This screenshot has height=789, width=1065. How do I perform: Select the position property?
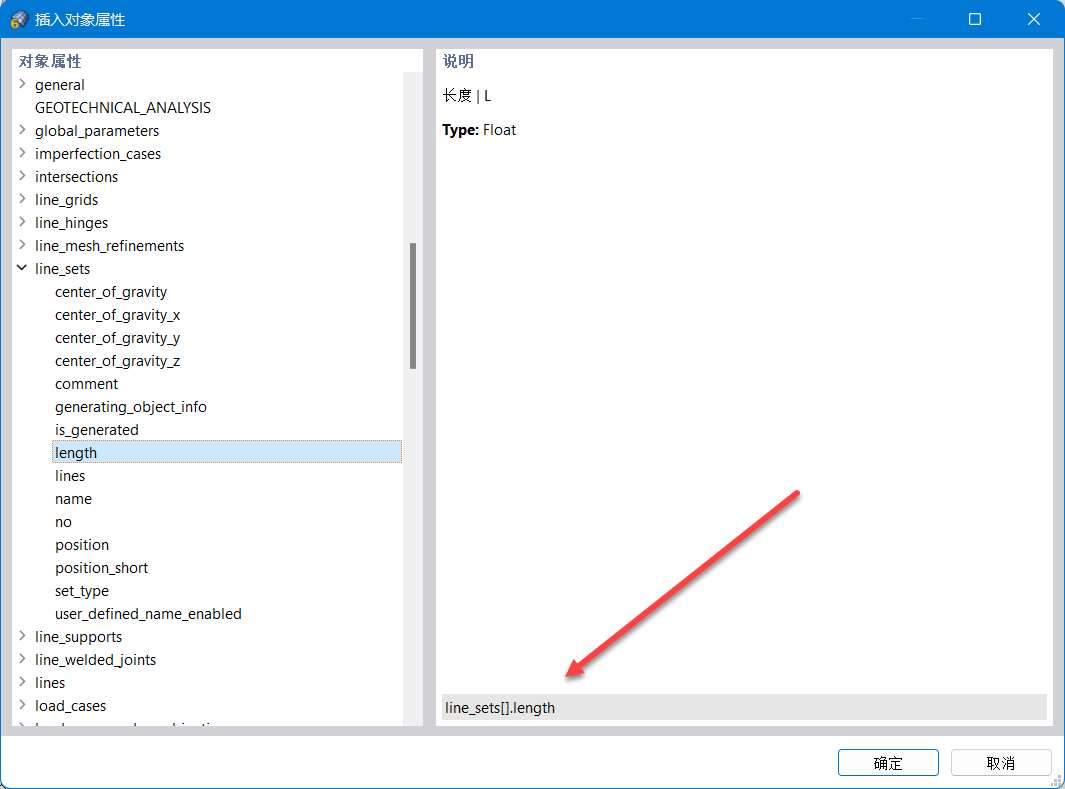(x=82, y=545)
